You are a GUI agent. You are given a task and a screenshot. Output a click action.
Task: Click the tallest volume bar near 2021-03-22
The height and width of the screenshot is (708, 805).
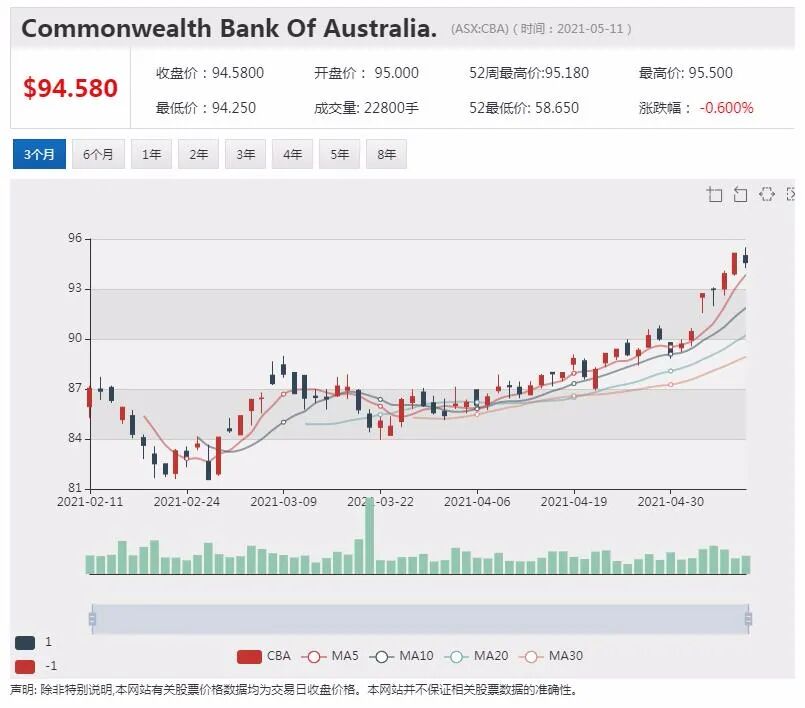pos(370,535)
